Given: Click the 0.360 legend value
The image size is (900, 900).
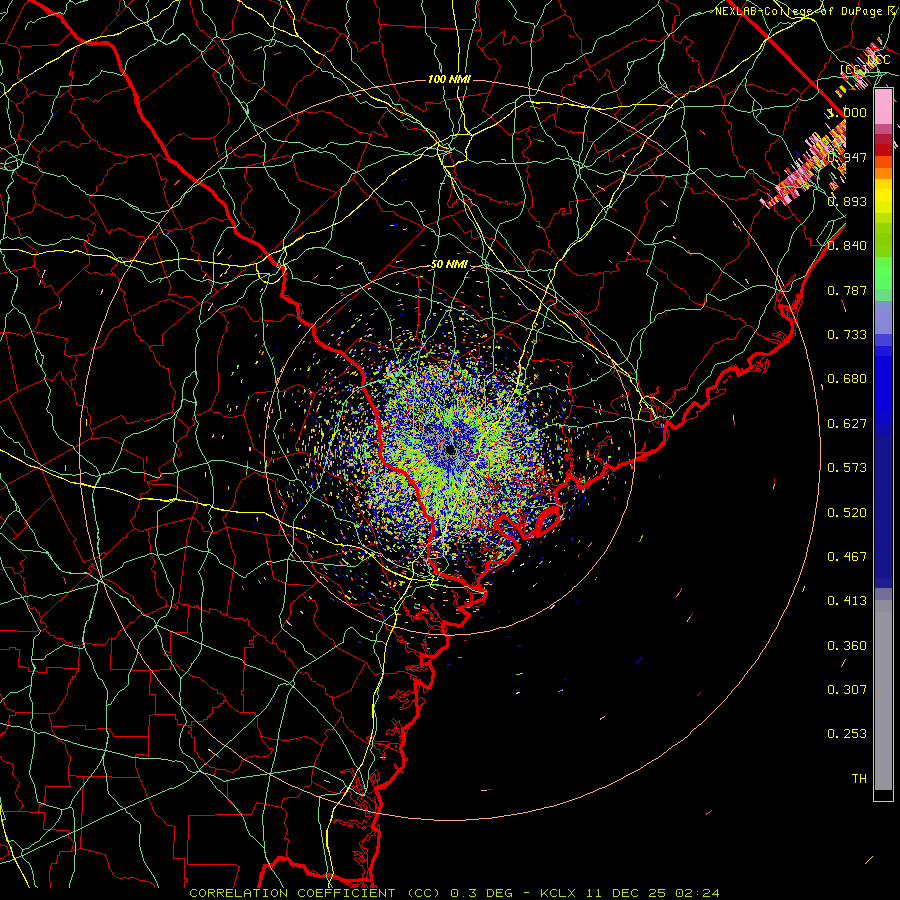Looking at the screenshot, I should tap(847, 646).
